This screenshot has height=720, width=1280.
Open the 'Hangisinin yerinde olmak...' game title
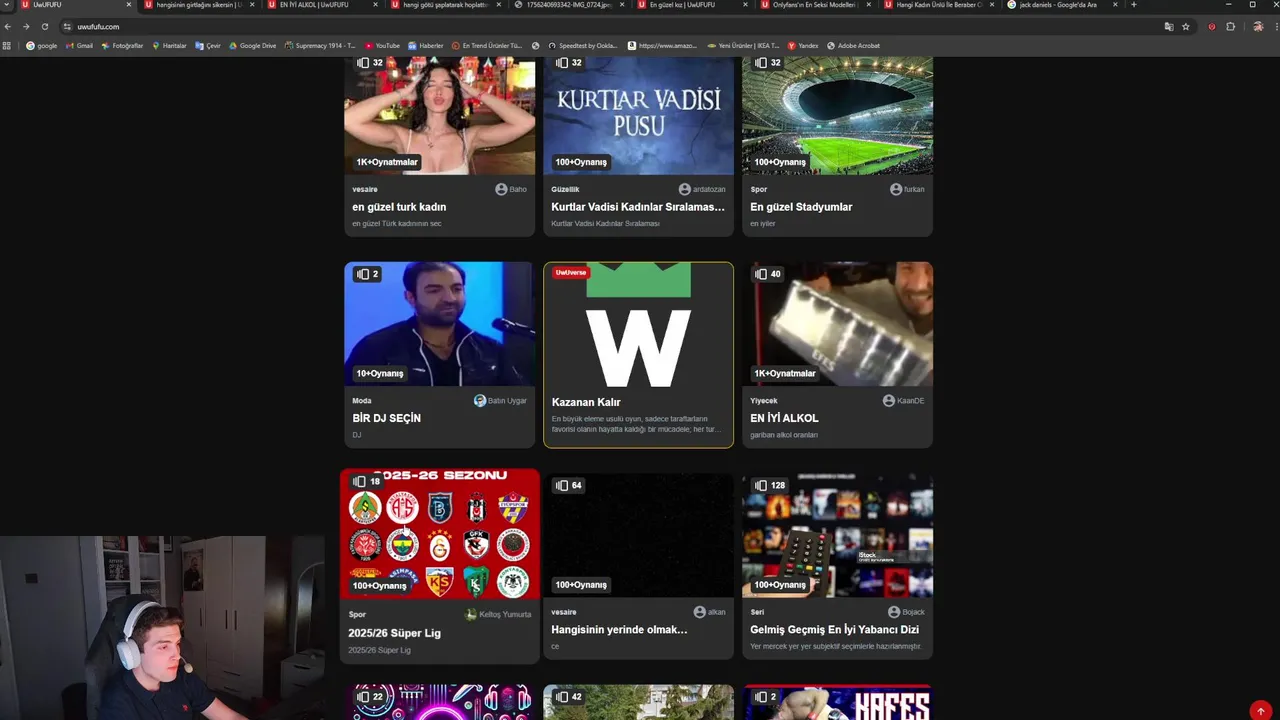click(619, 629)
